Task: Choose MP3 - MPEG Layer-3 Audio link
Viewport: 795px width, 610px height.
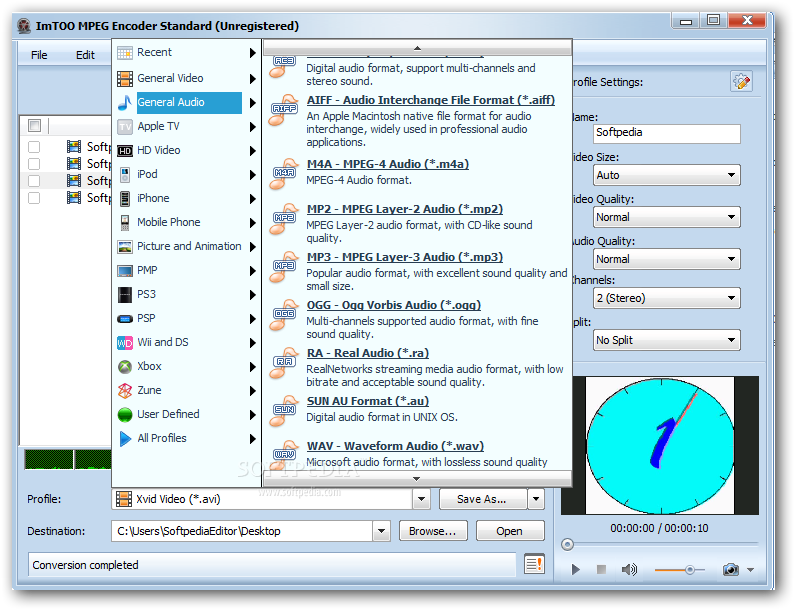Action: pyautogui.click(x=405, y=258)
